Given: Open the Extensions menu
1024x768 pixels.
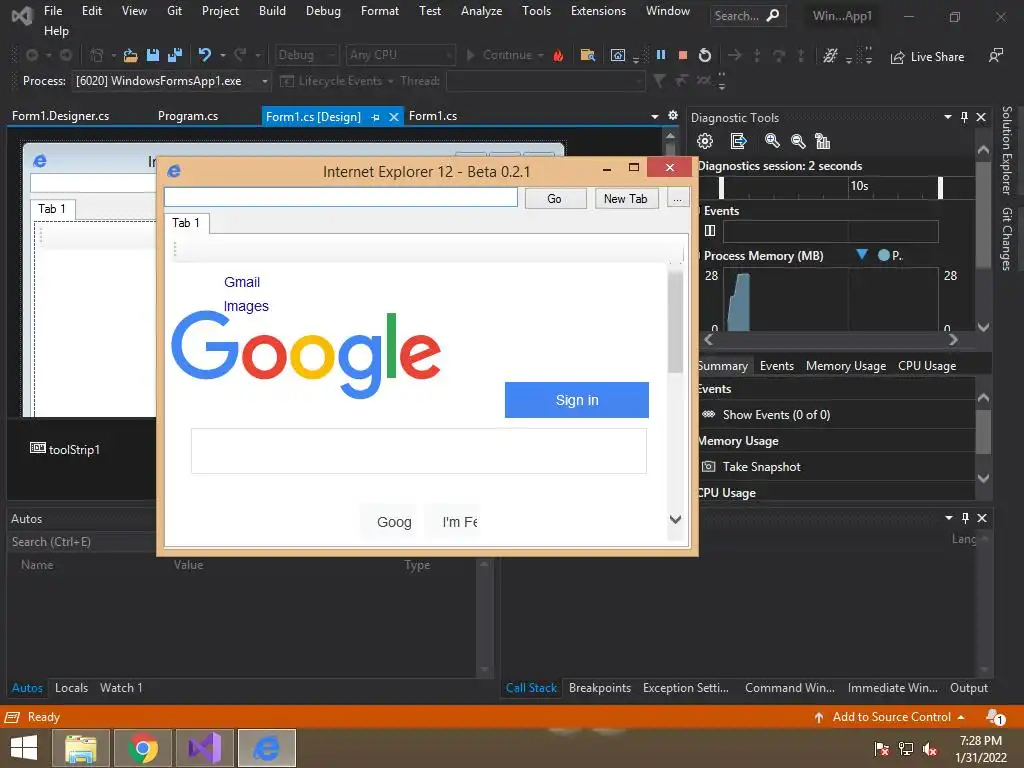Looking at the screenshot, I should point(598,10).
